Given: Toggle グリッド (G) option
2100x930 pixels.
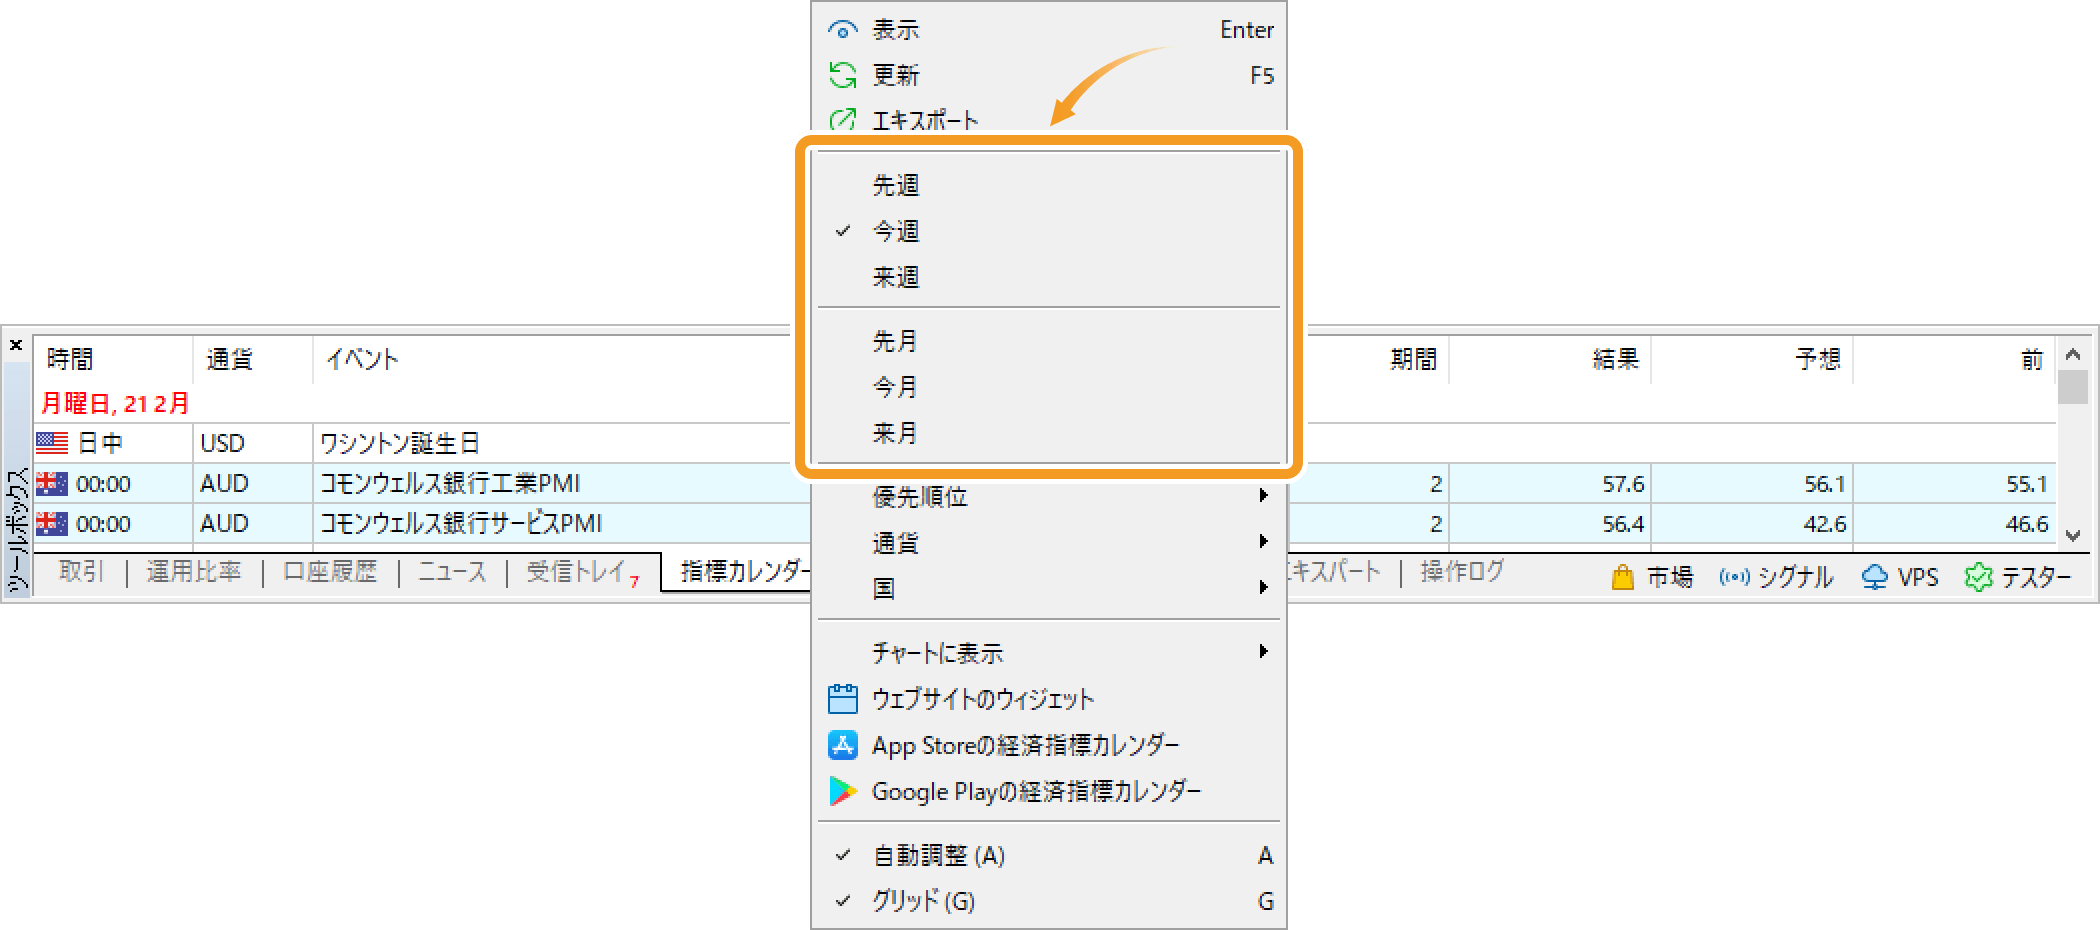Looking at the screenshot, I should coord(1049,901).
